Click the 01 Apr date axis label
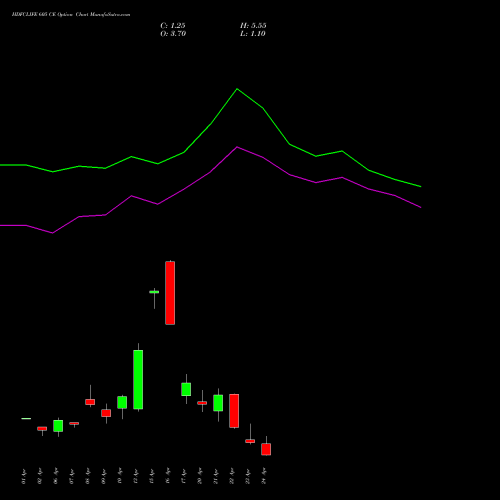Screen dimensions: 500x500 (24, 476)
